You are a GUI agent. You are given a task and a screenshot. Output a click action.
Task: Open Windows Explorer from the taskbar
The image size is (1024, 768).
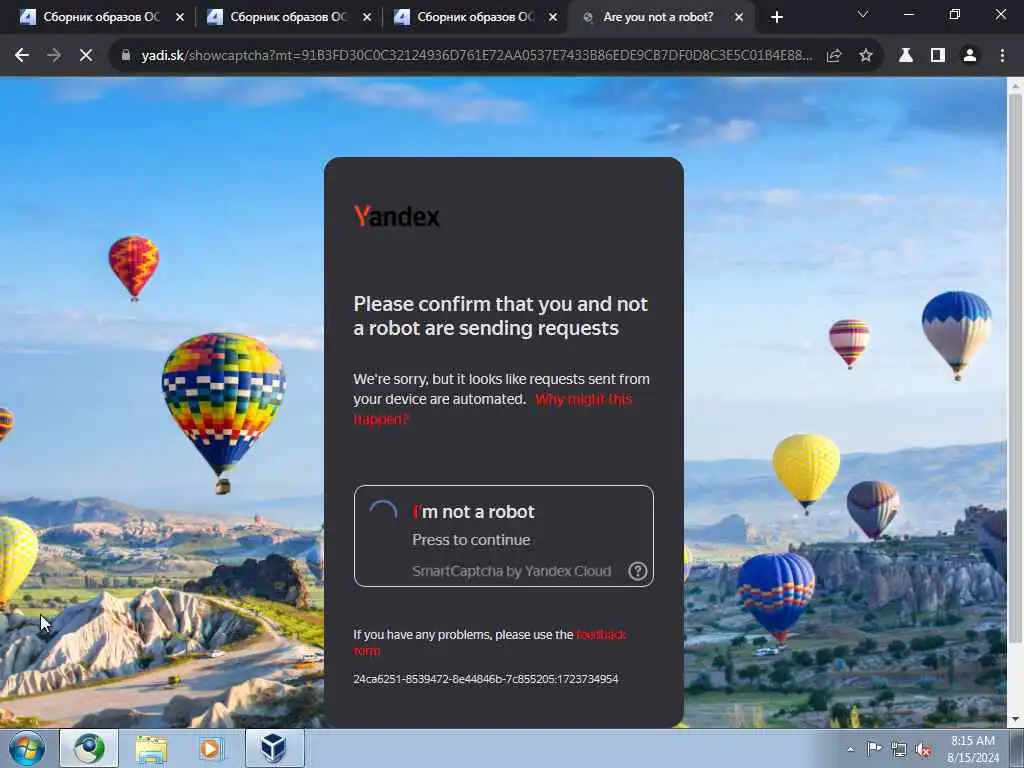152,748
